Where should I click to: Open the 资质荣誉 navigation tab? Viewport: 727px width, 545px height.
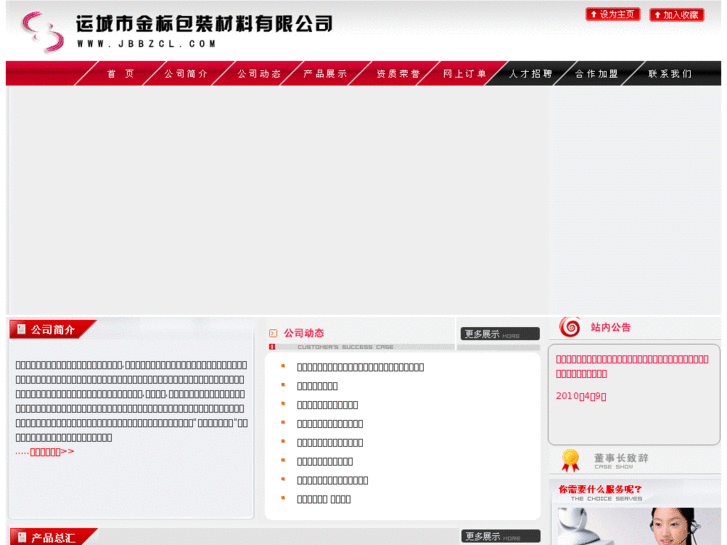coord(398,74)
